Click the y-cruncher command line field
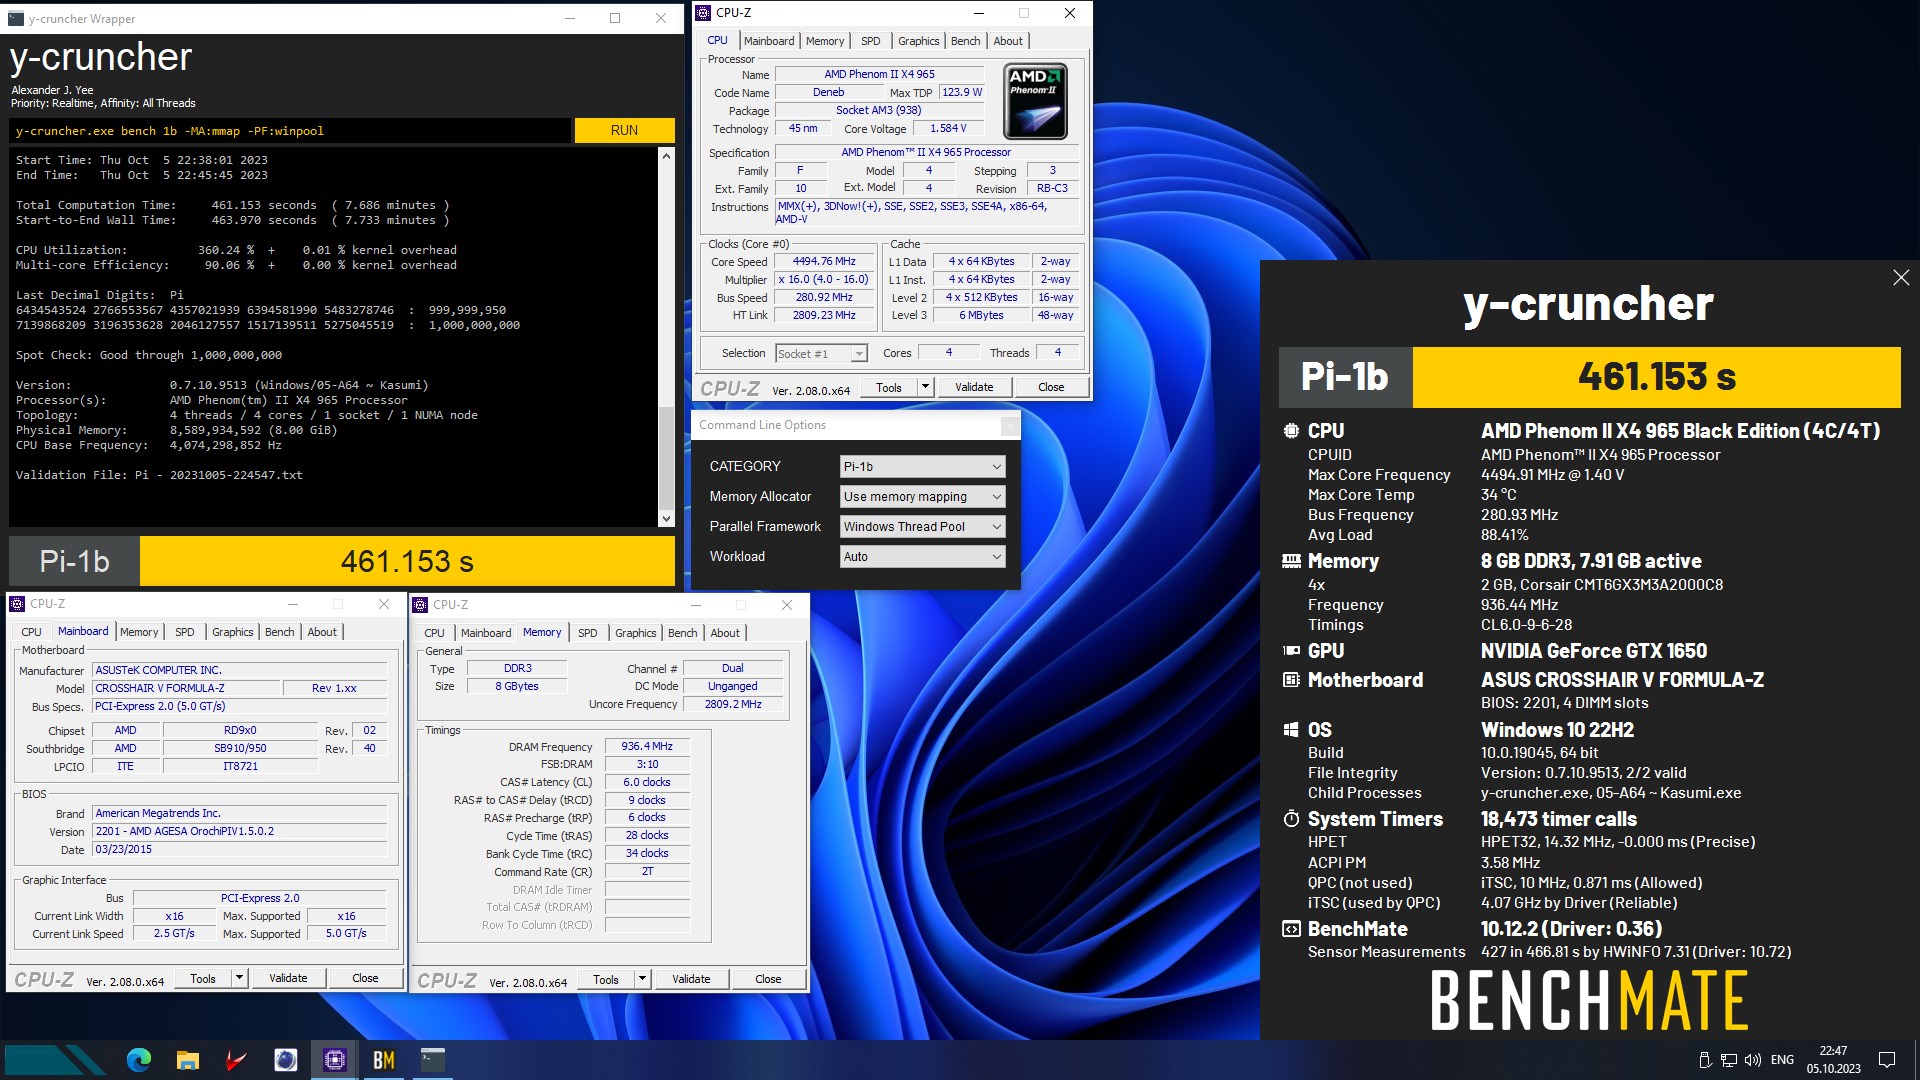Image resolution: width=1920 pixels, height=1080 pixels. (x=290, y=131)
